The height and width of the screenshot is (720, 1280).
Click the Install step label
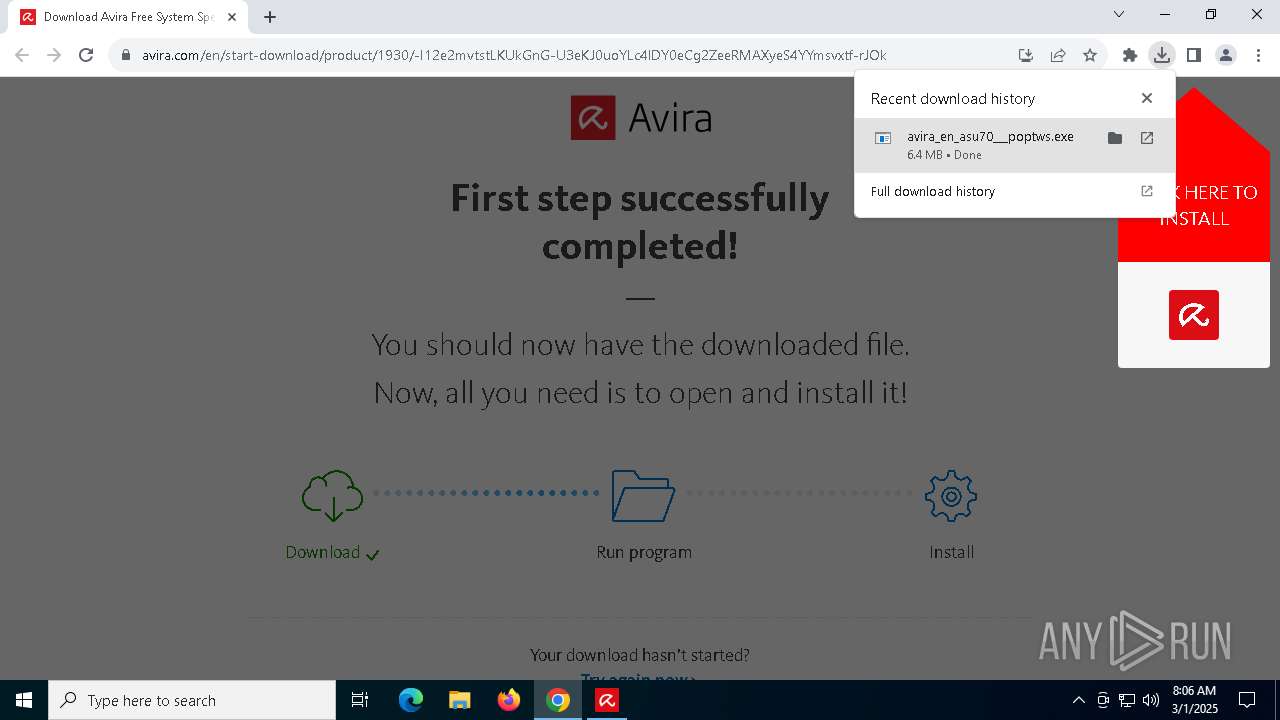coord(952,552)
